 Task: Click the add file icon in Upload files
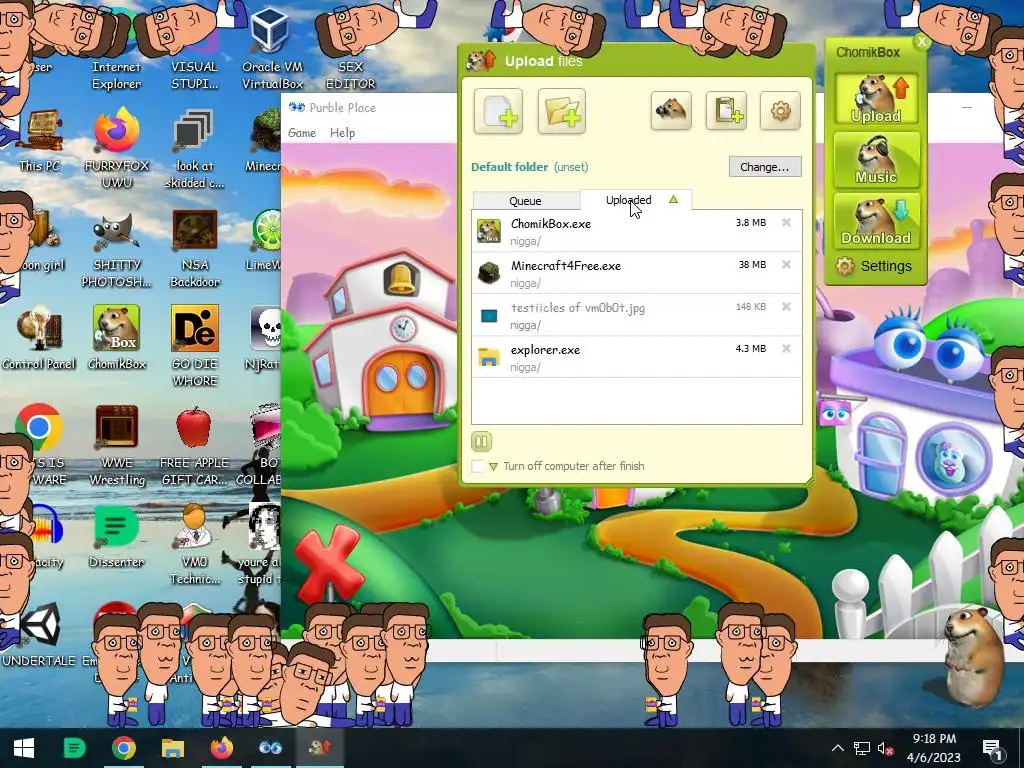pos(498,111)
